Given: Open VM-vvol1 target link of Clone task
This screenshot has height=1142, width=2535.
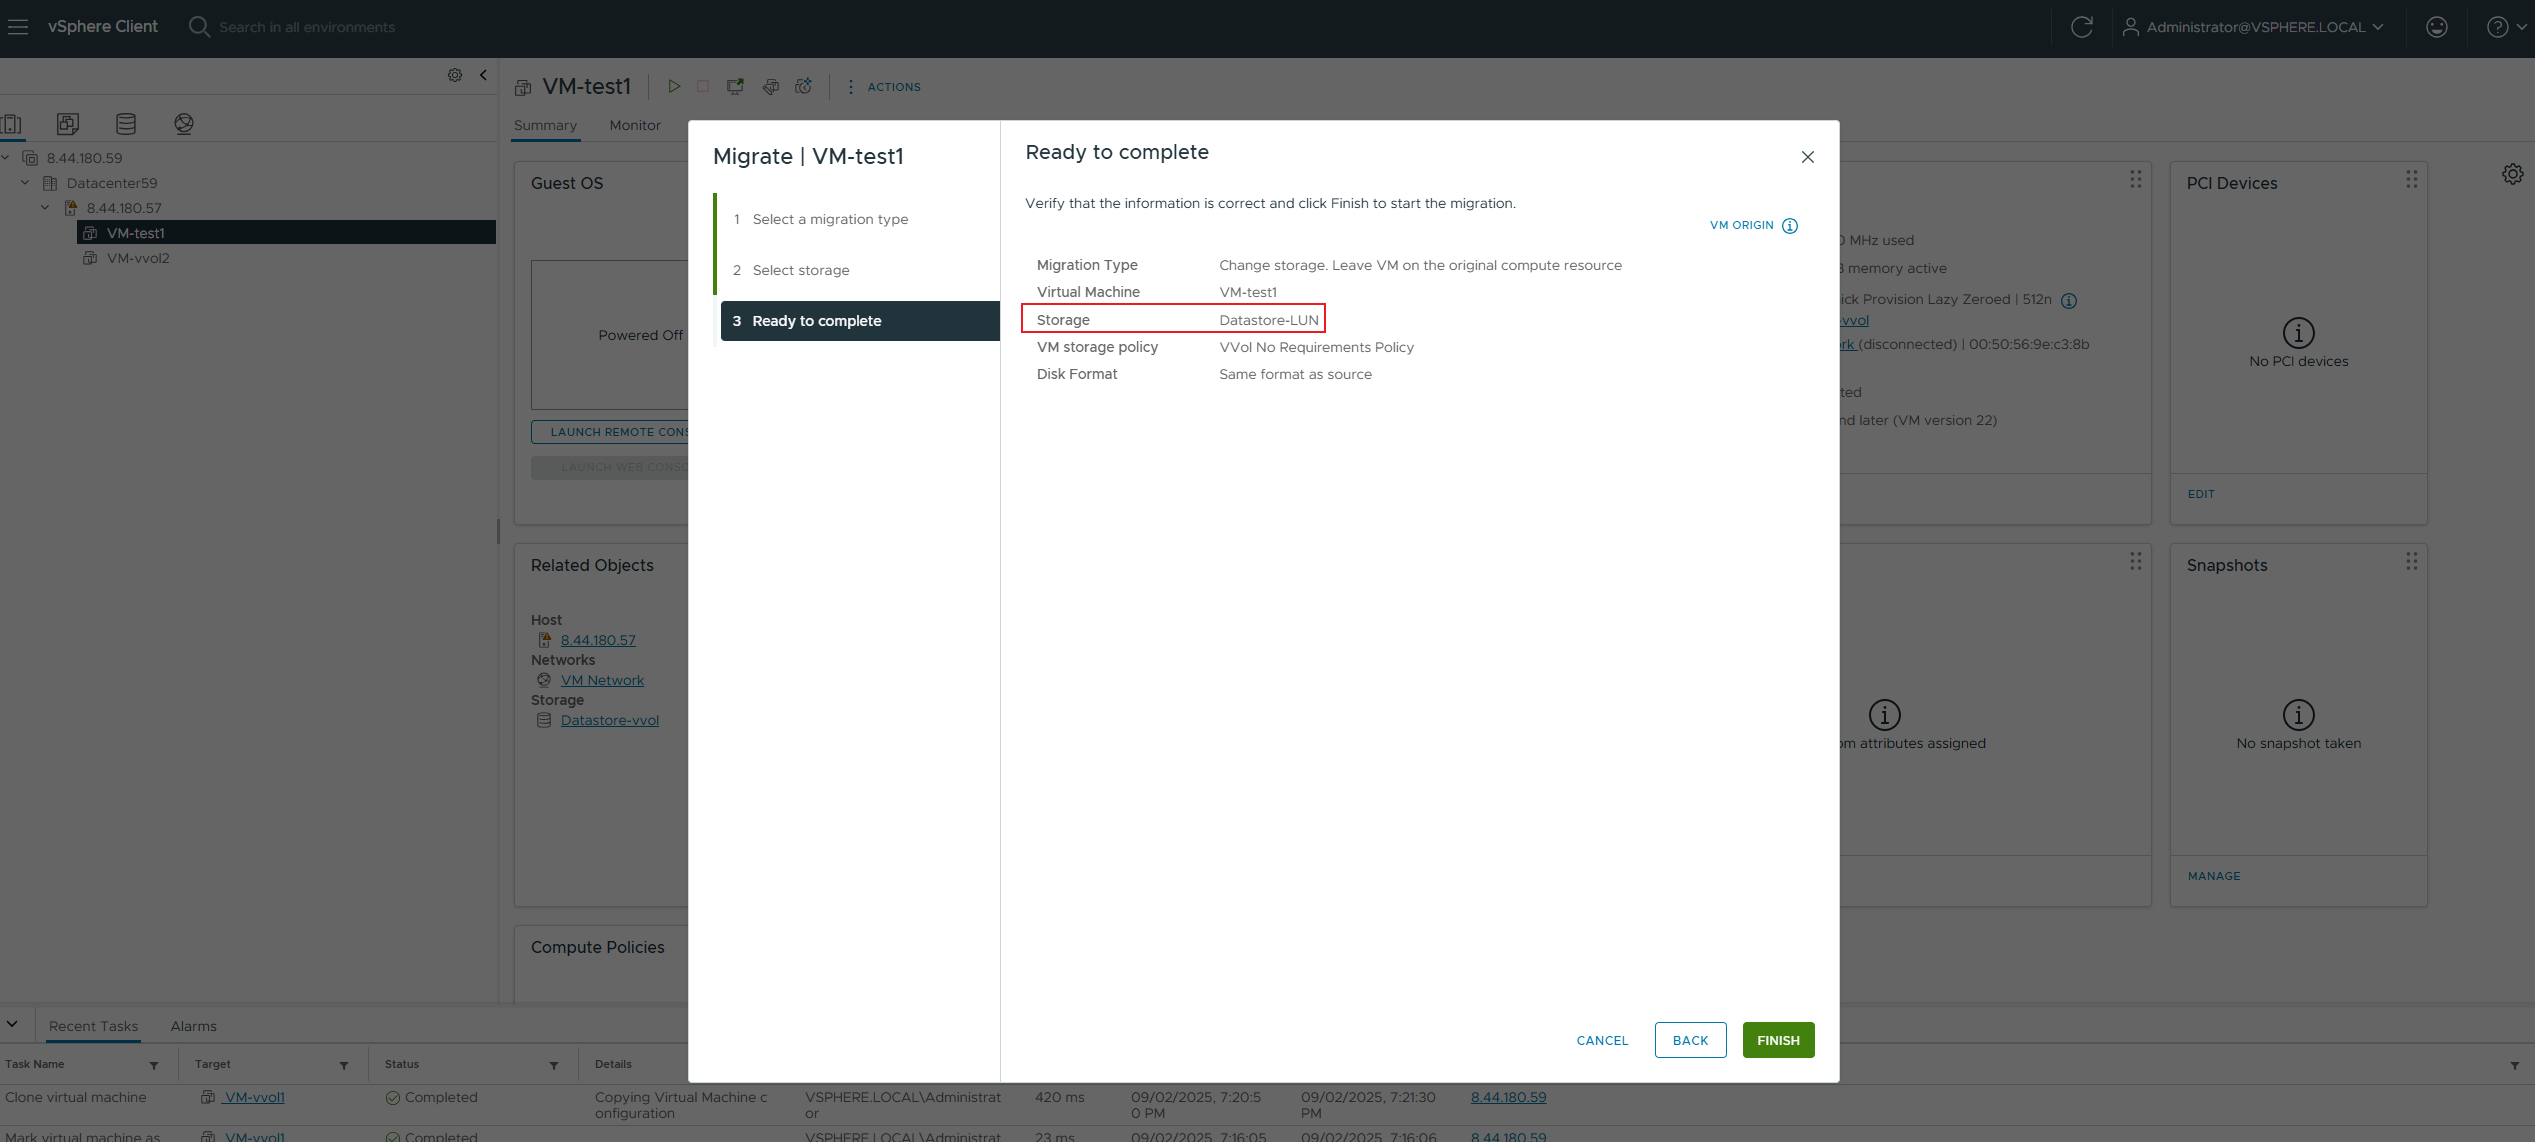Looking at the screenshot, I should (254, 1097).
